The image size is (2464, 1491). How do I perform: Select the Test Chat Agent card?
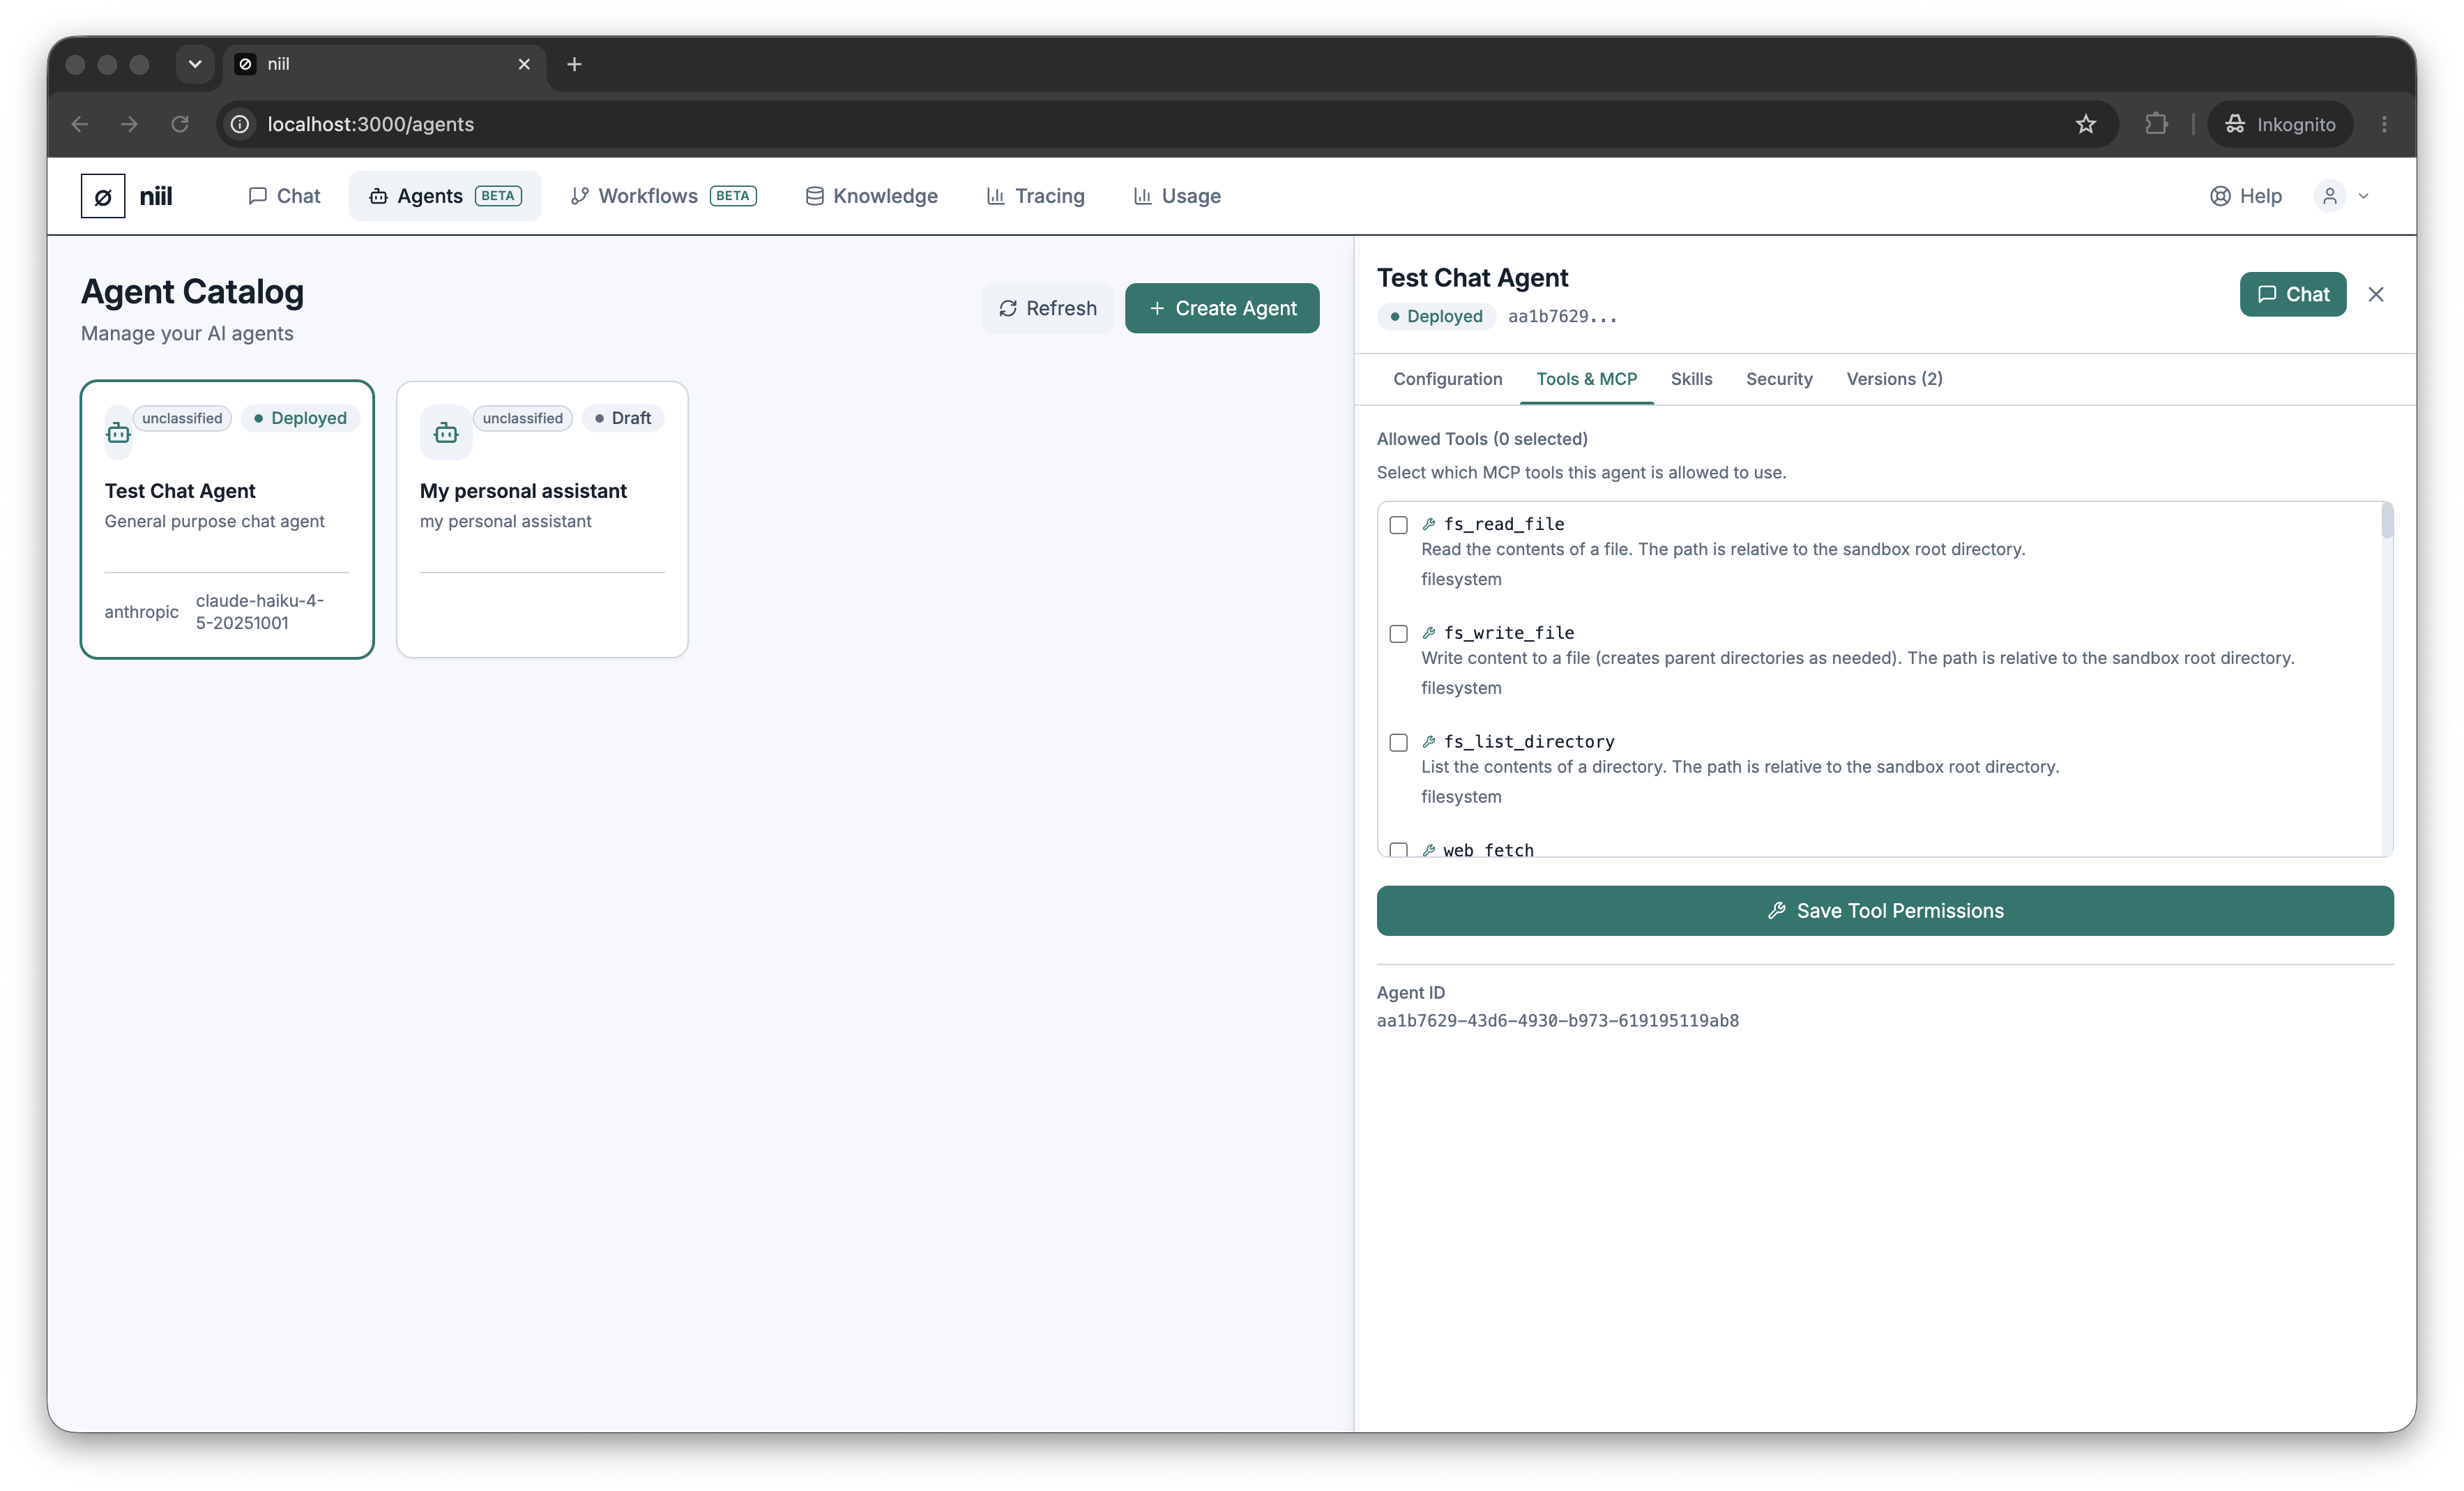[x=227, y=519]
